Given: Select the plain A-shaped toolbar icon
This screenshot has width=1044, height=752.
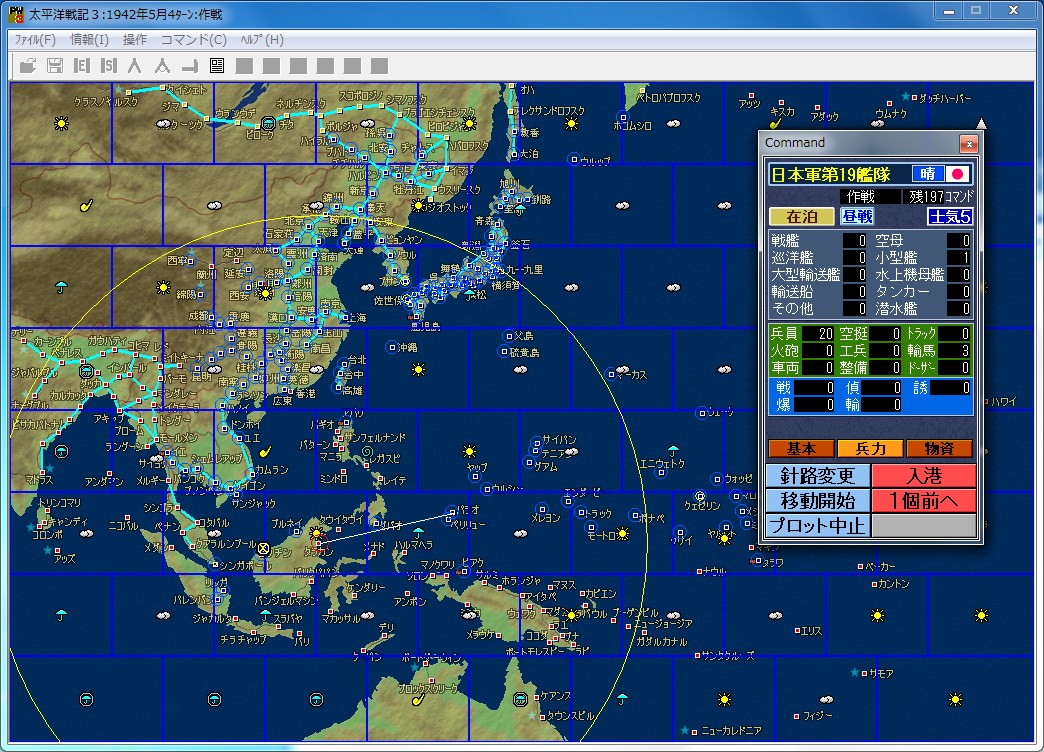Looking at the screenshot, I should (x=135, y=65).
